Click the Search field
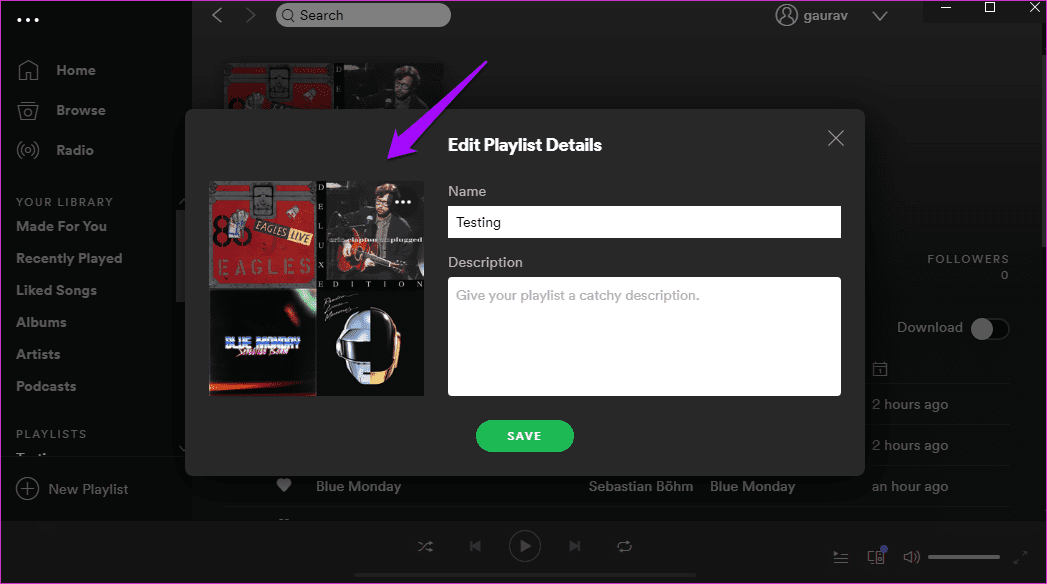The image size is (1047, 584). (x=363, y=15)
